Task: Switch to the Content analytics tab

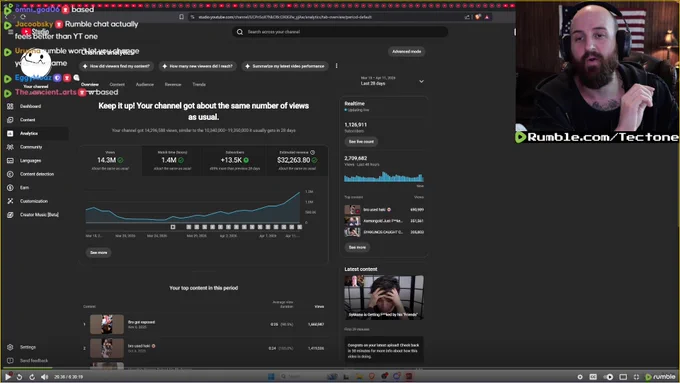Action: click(x=117, y=85)
